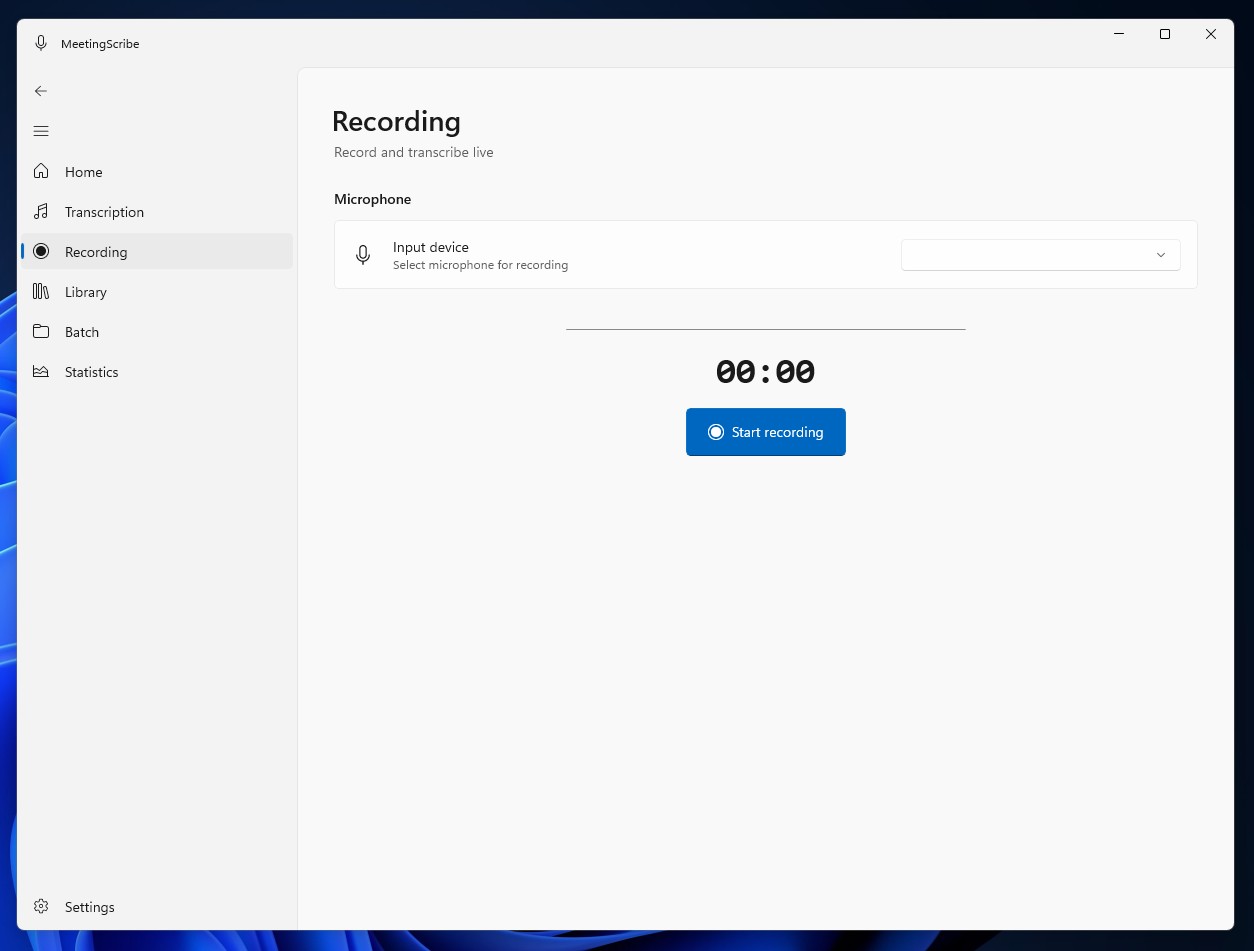
Task: Open the Library waveform icon
Action: [x=41, y=291]
